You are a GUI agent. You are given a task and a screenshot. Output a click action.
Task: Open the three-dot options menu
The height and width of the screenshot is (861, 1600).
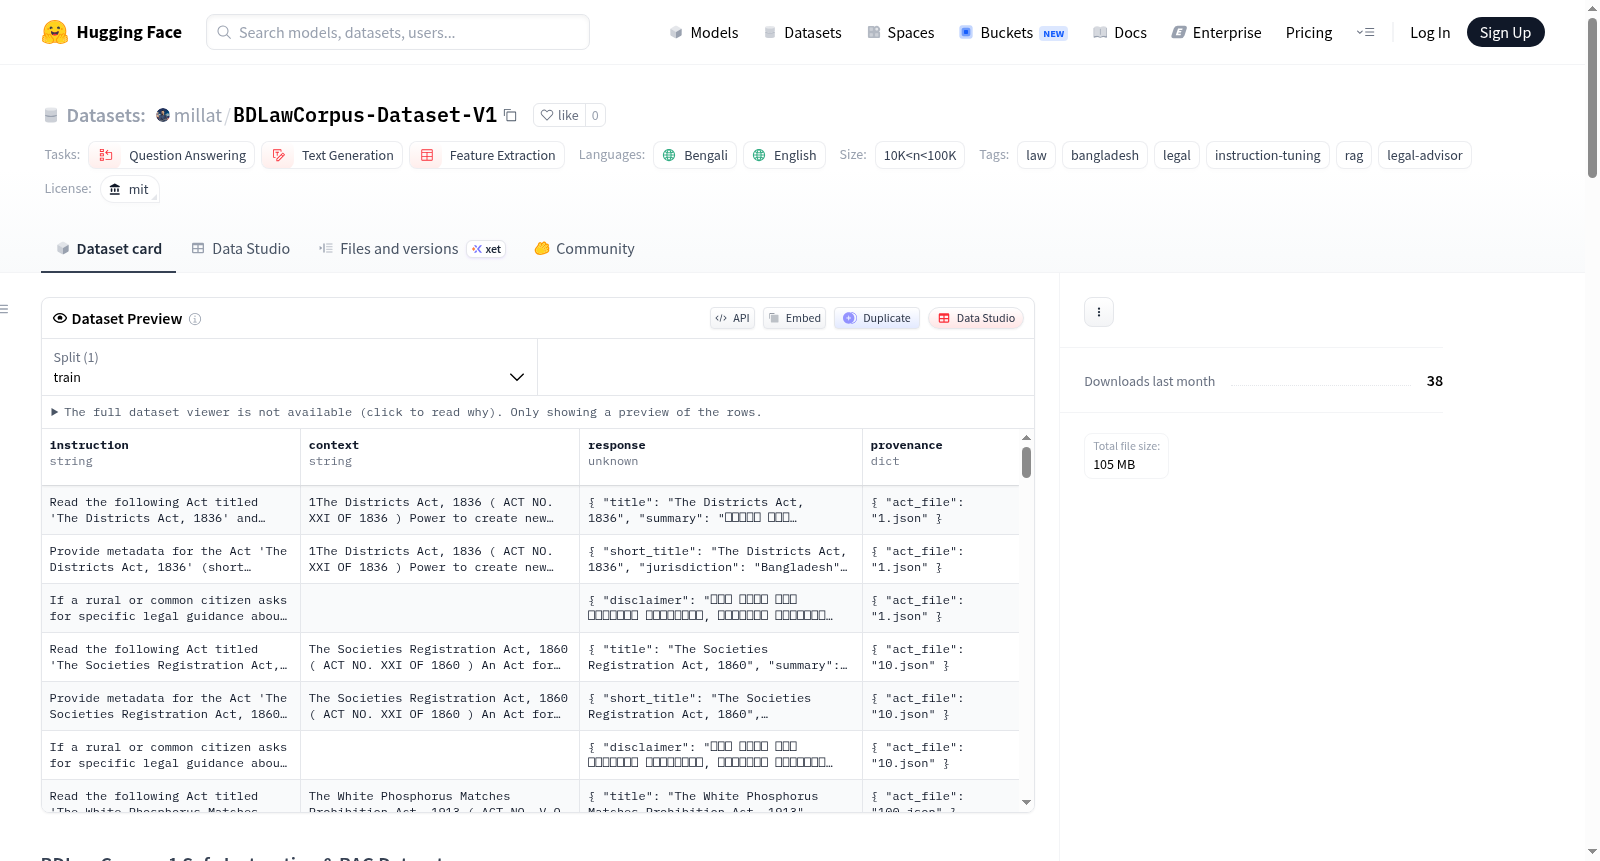pos(1099,312)
